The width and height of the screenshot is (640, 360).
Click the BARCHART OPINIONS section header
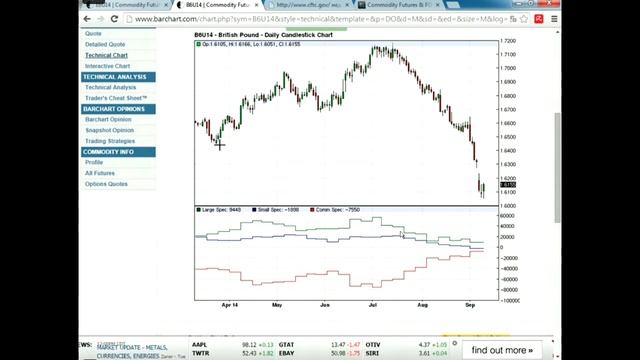click(118, 109)
